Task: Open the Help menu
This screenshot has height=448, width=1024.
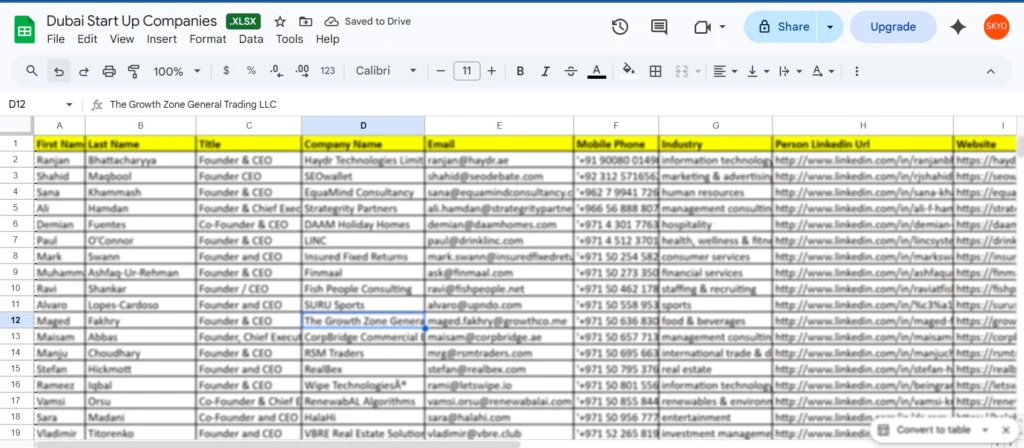Action: [x=327, y=39]
